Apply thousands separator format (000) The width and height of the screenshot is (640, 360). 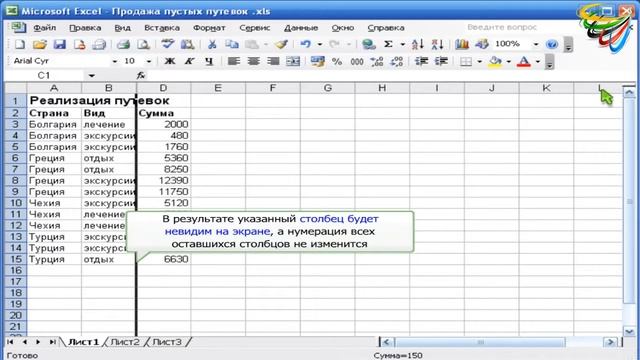click(357, 61)
